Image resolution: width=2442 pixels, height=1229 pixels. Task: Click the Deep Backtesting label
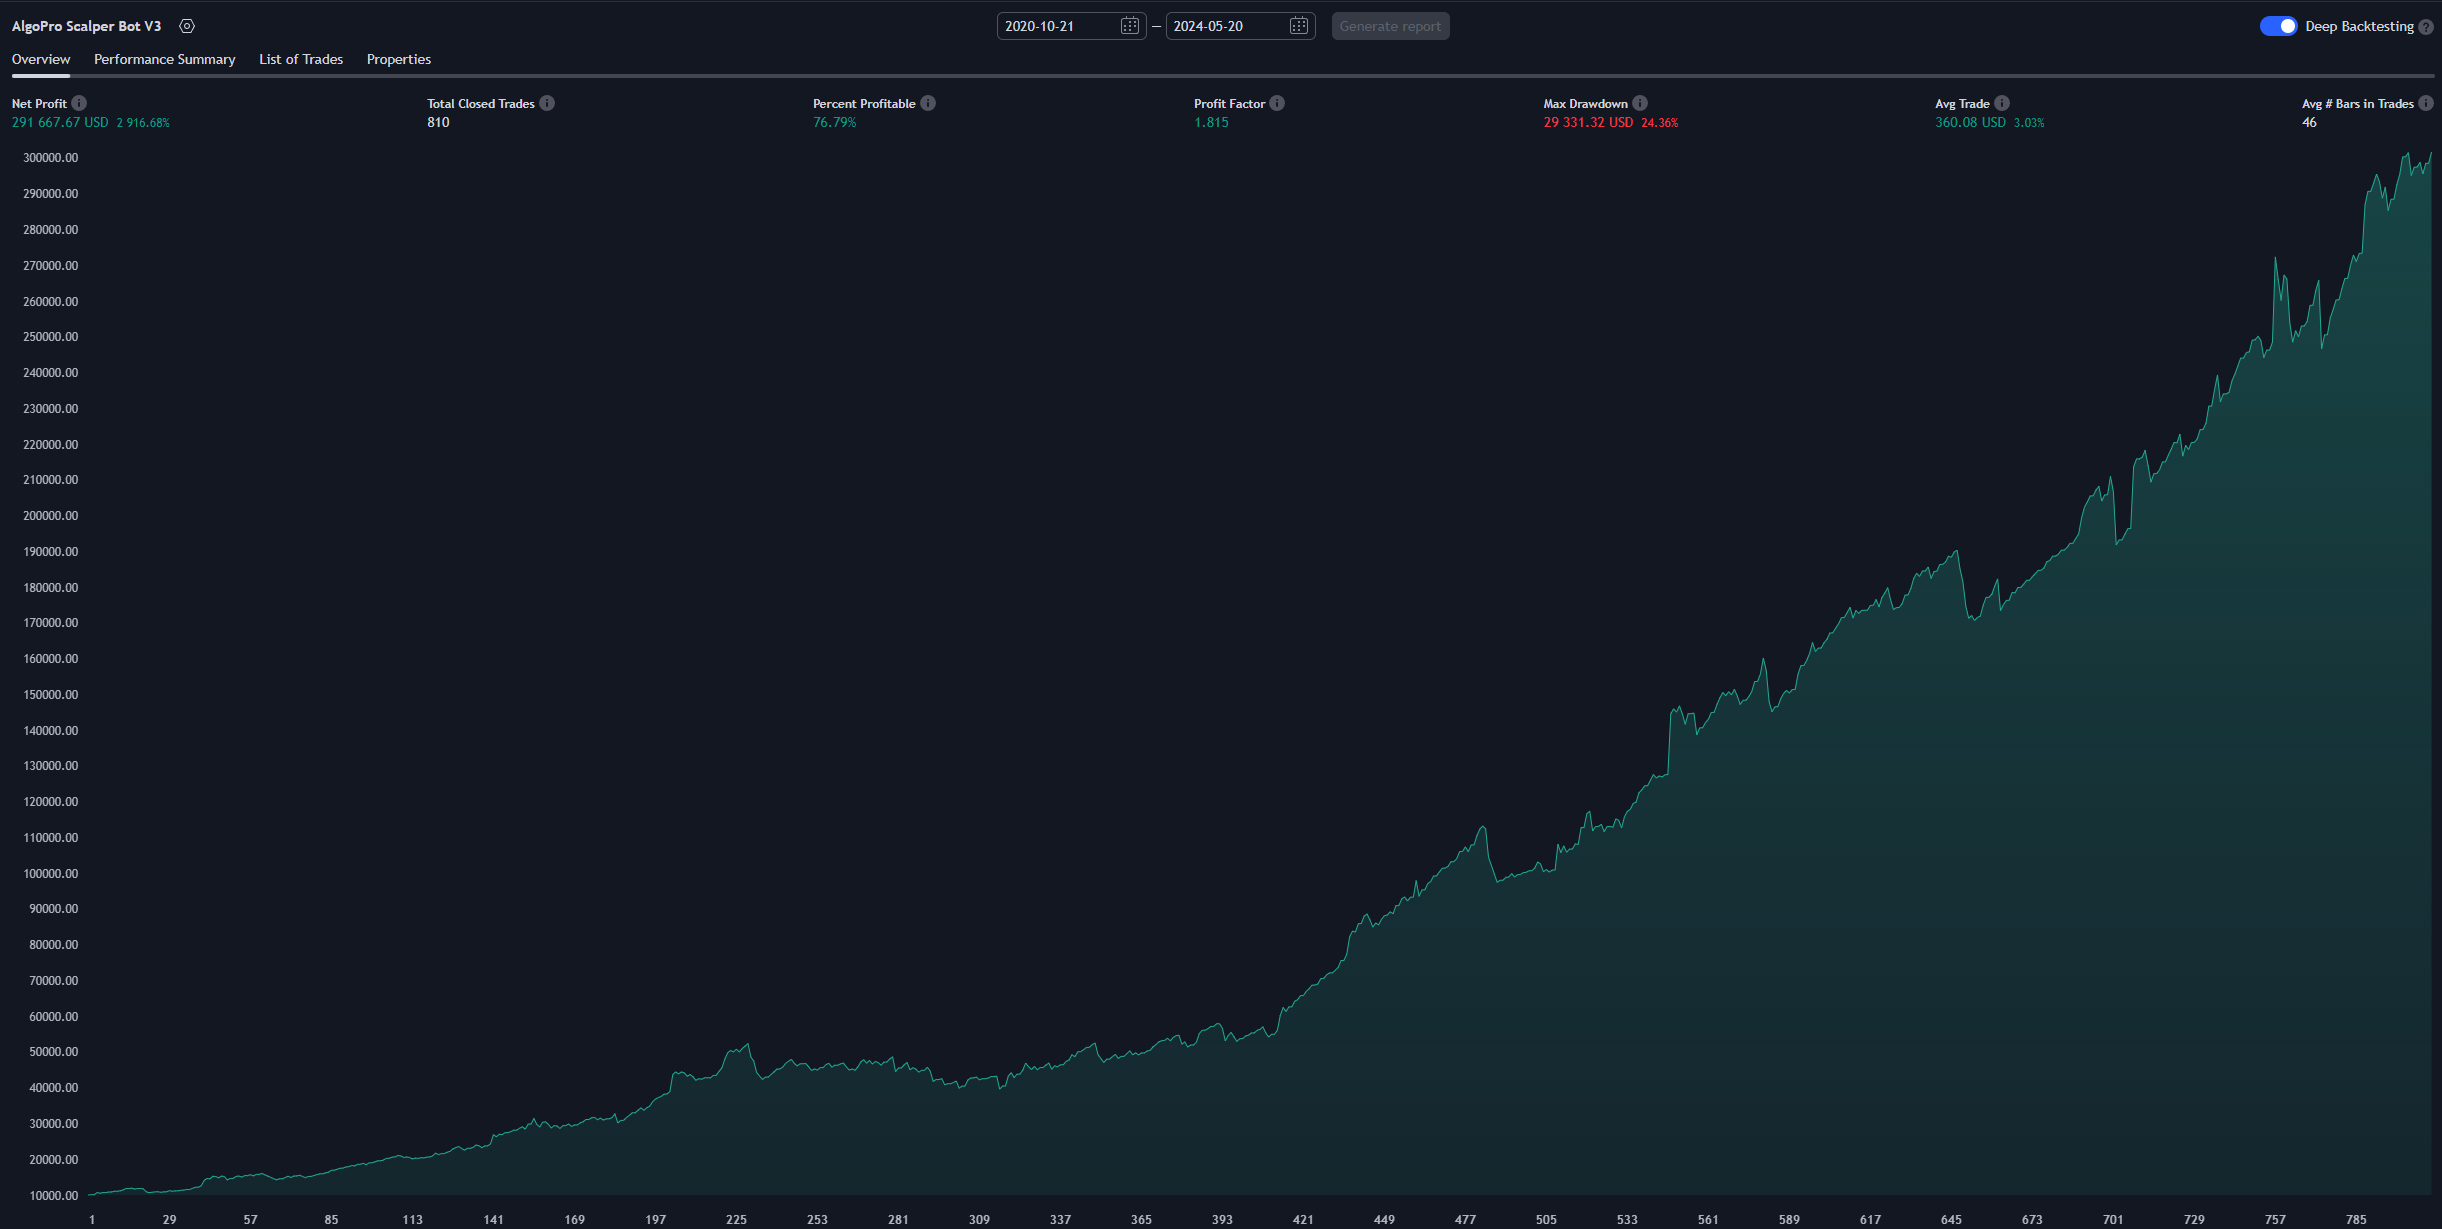point(2359,26)
